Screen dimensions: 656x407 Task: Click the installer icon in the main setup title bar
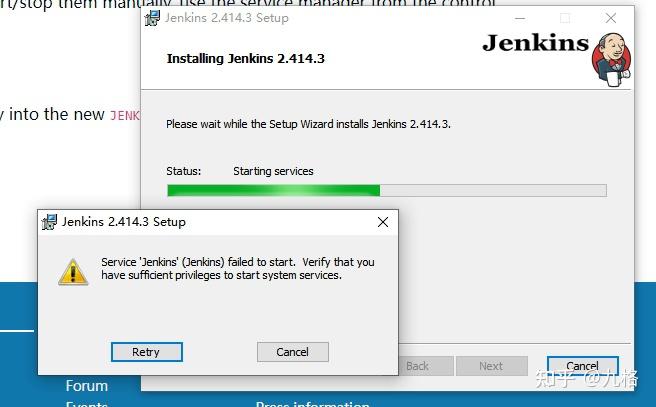[x=152, y=18]
